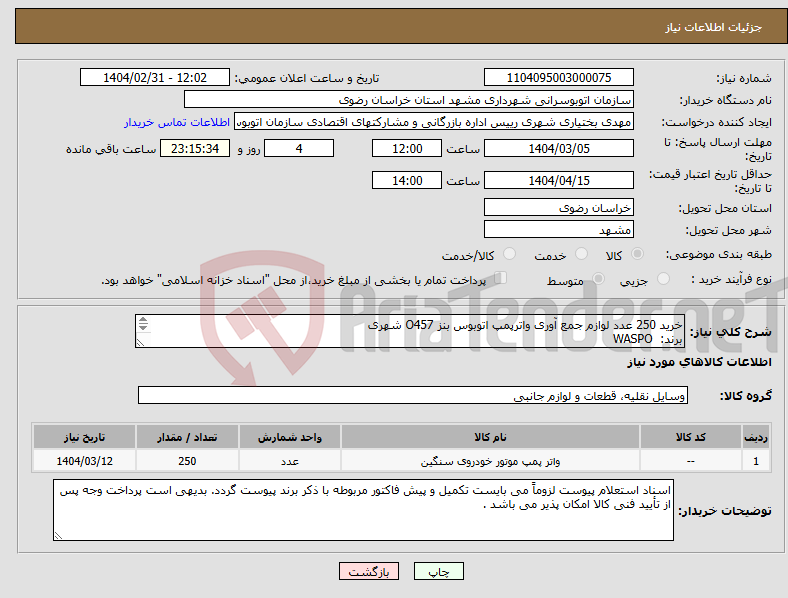
Task: Click the request creator name field
Action: pyautogui.click(x=434, y=122)
